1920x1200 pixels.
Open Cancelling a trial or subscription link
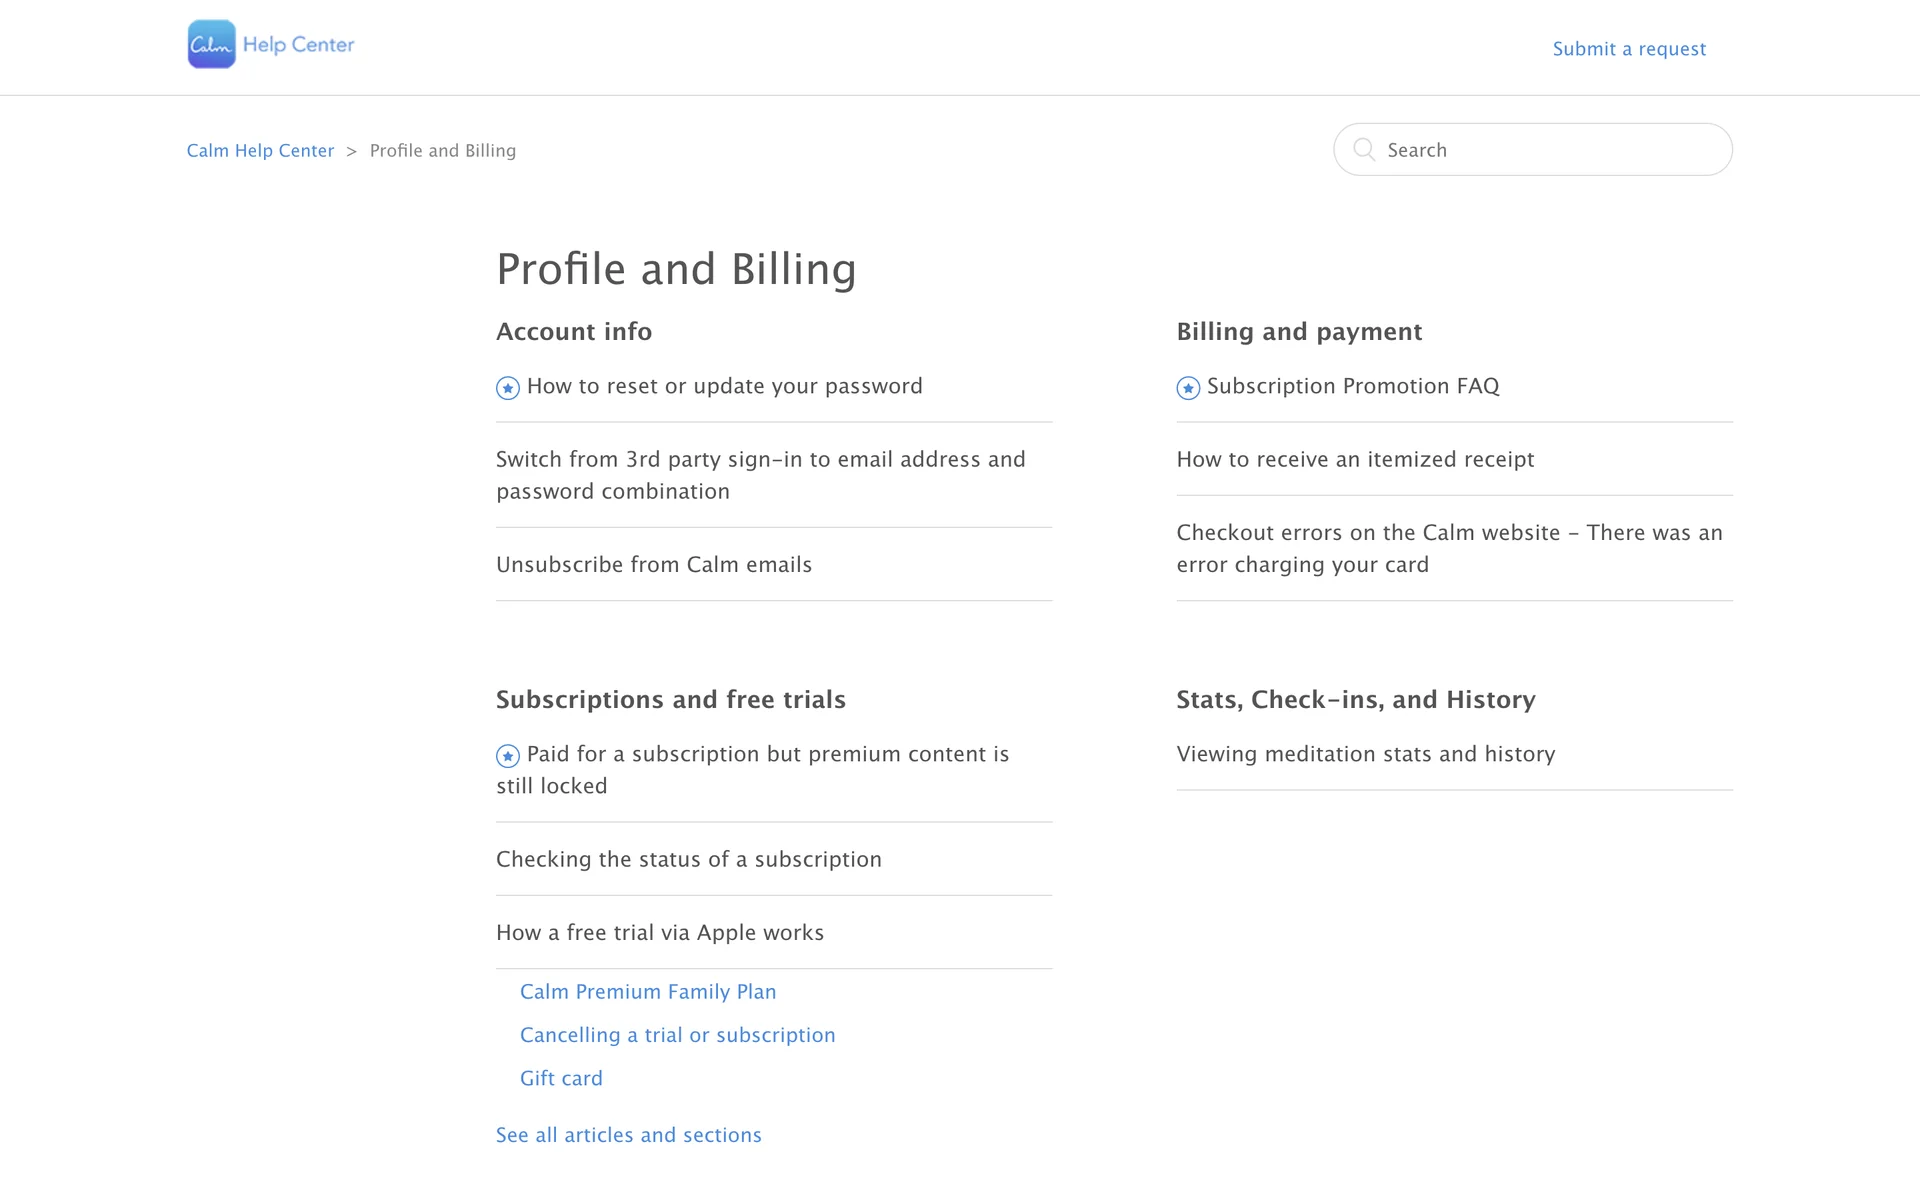coord(677,1036)
